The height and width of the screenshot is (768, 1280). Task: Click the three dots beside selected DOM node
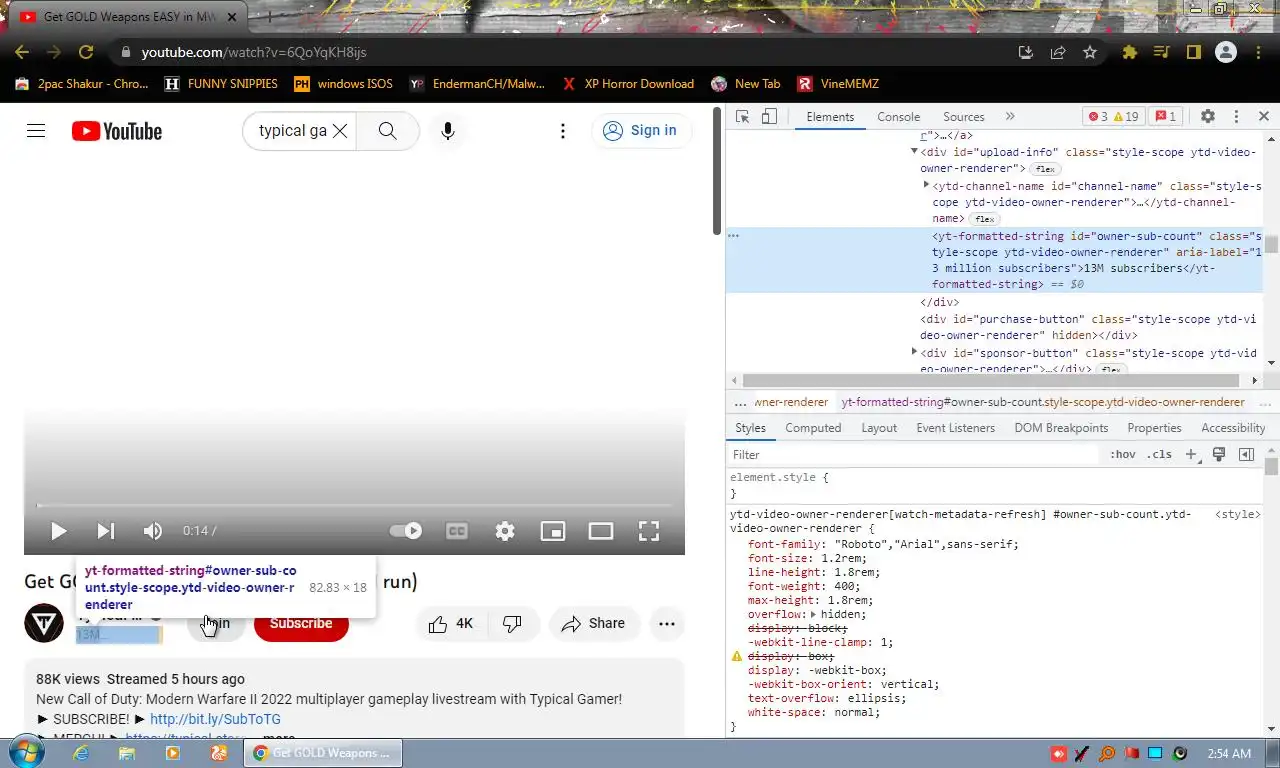(x=734, y=236)
